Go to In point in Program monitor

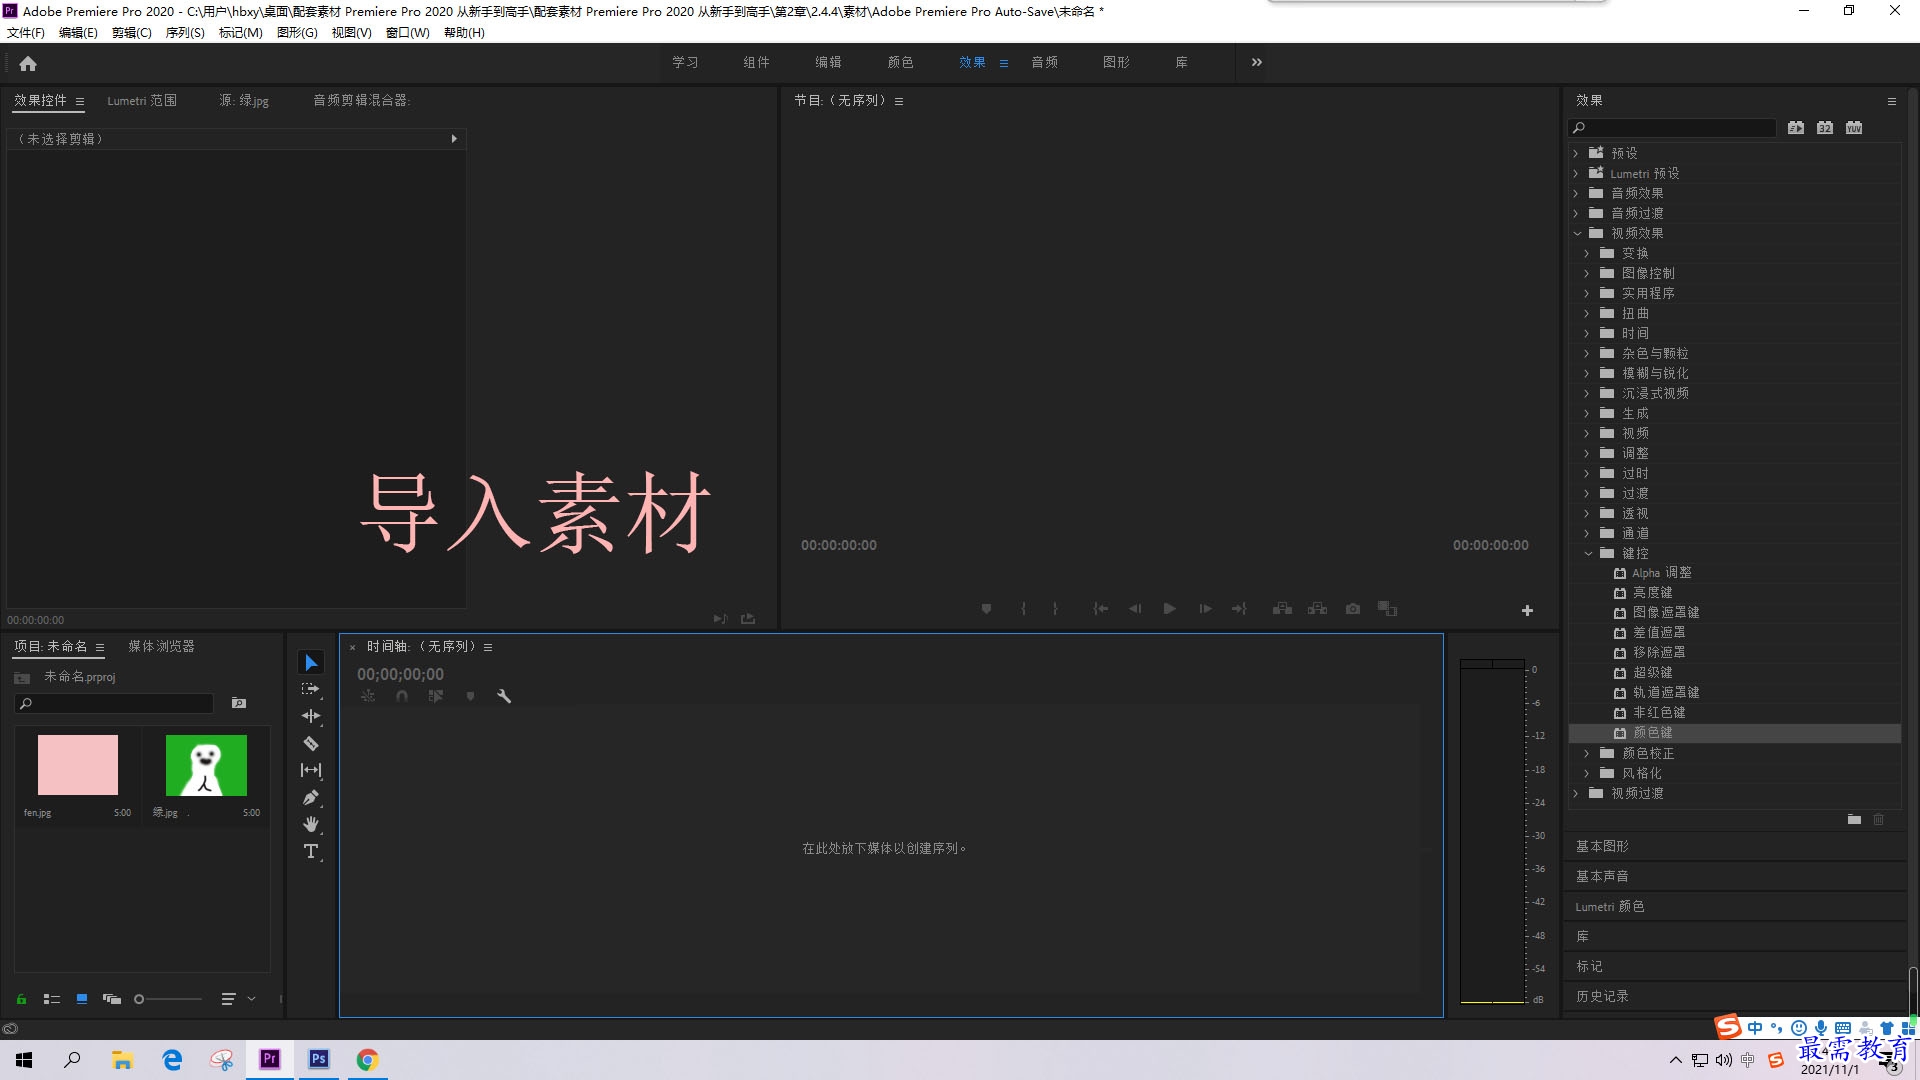(1100, 609)
